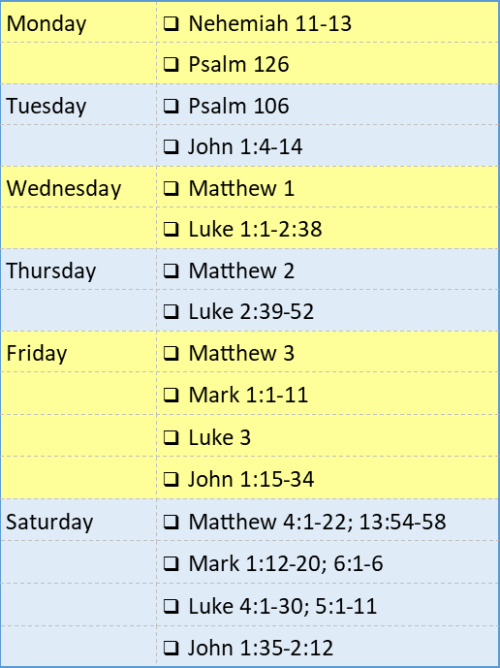Tick the Psalm 126 checkbox
Viewport: 500px width, 668px height.
[171, 64]
